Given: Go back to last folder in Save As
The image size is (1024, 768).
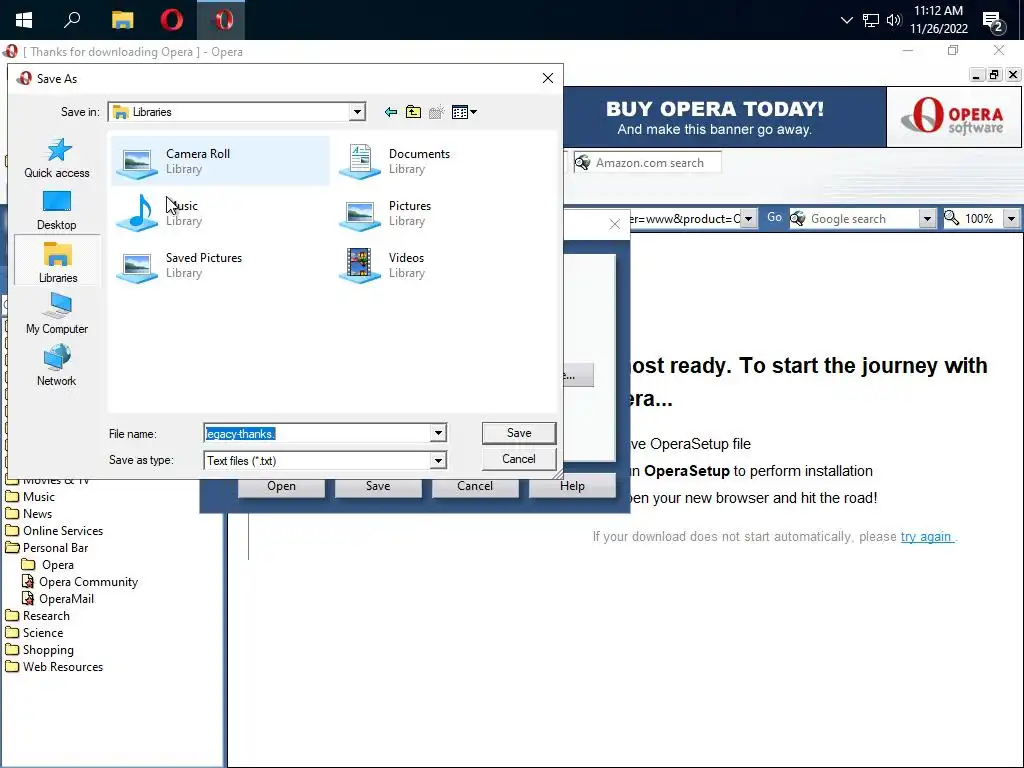Looking at the screenshot, I should 391,112.
